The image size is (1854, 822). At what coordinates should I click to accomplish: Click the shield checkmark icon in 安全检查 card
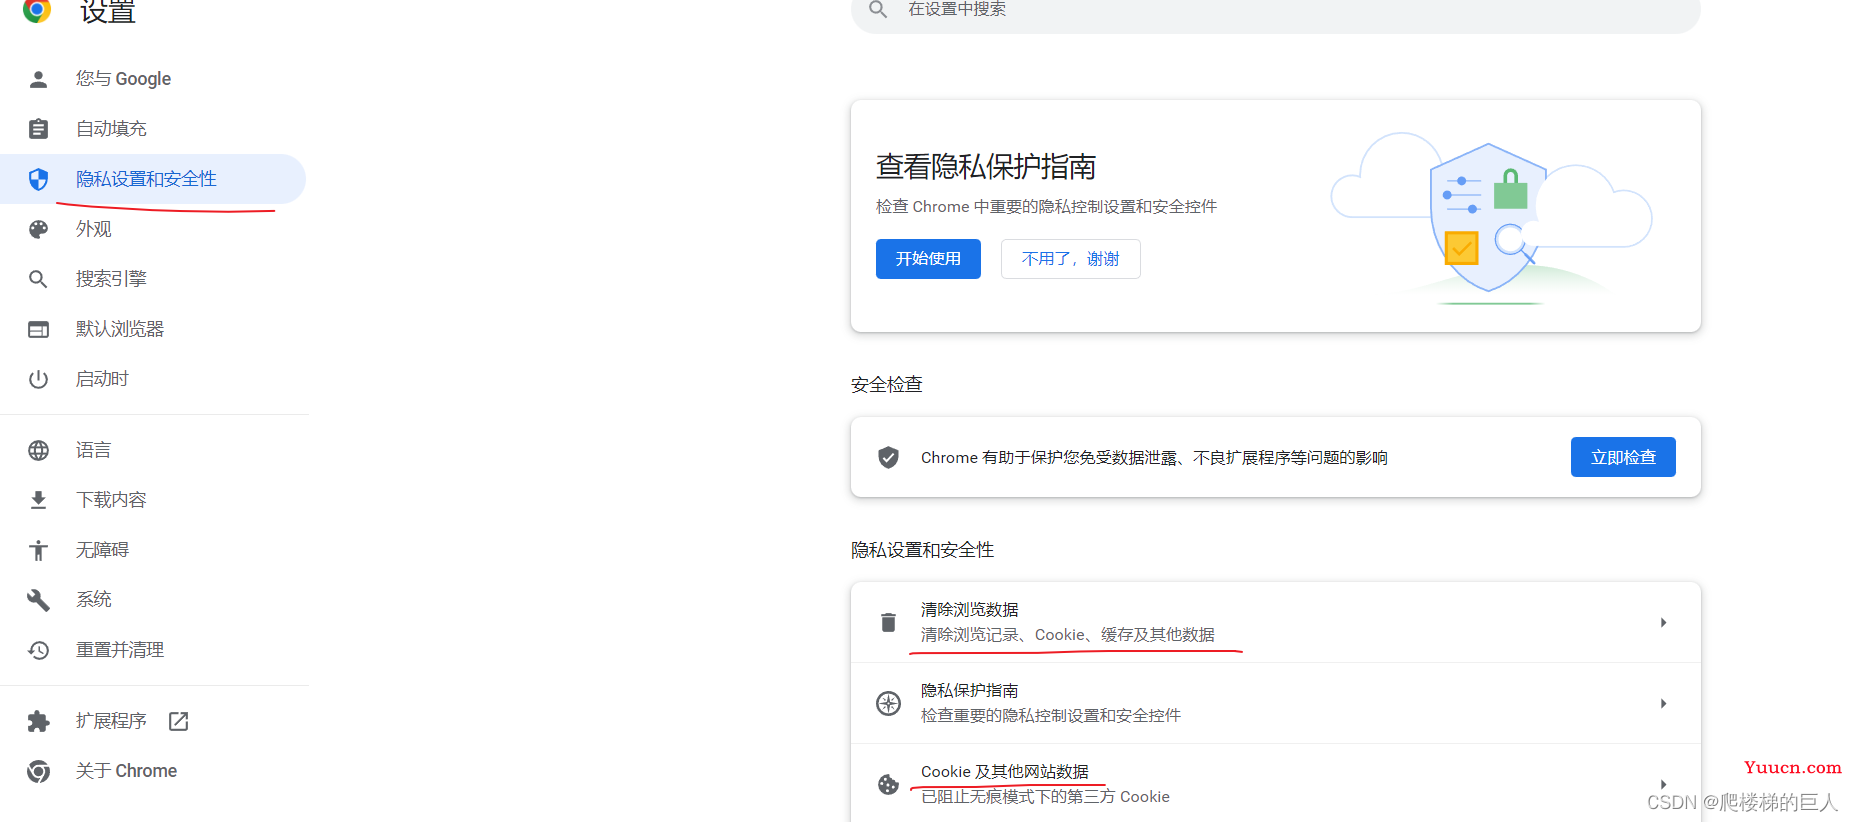[888, 457]
